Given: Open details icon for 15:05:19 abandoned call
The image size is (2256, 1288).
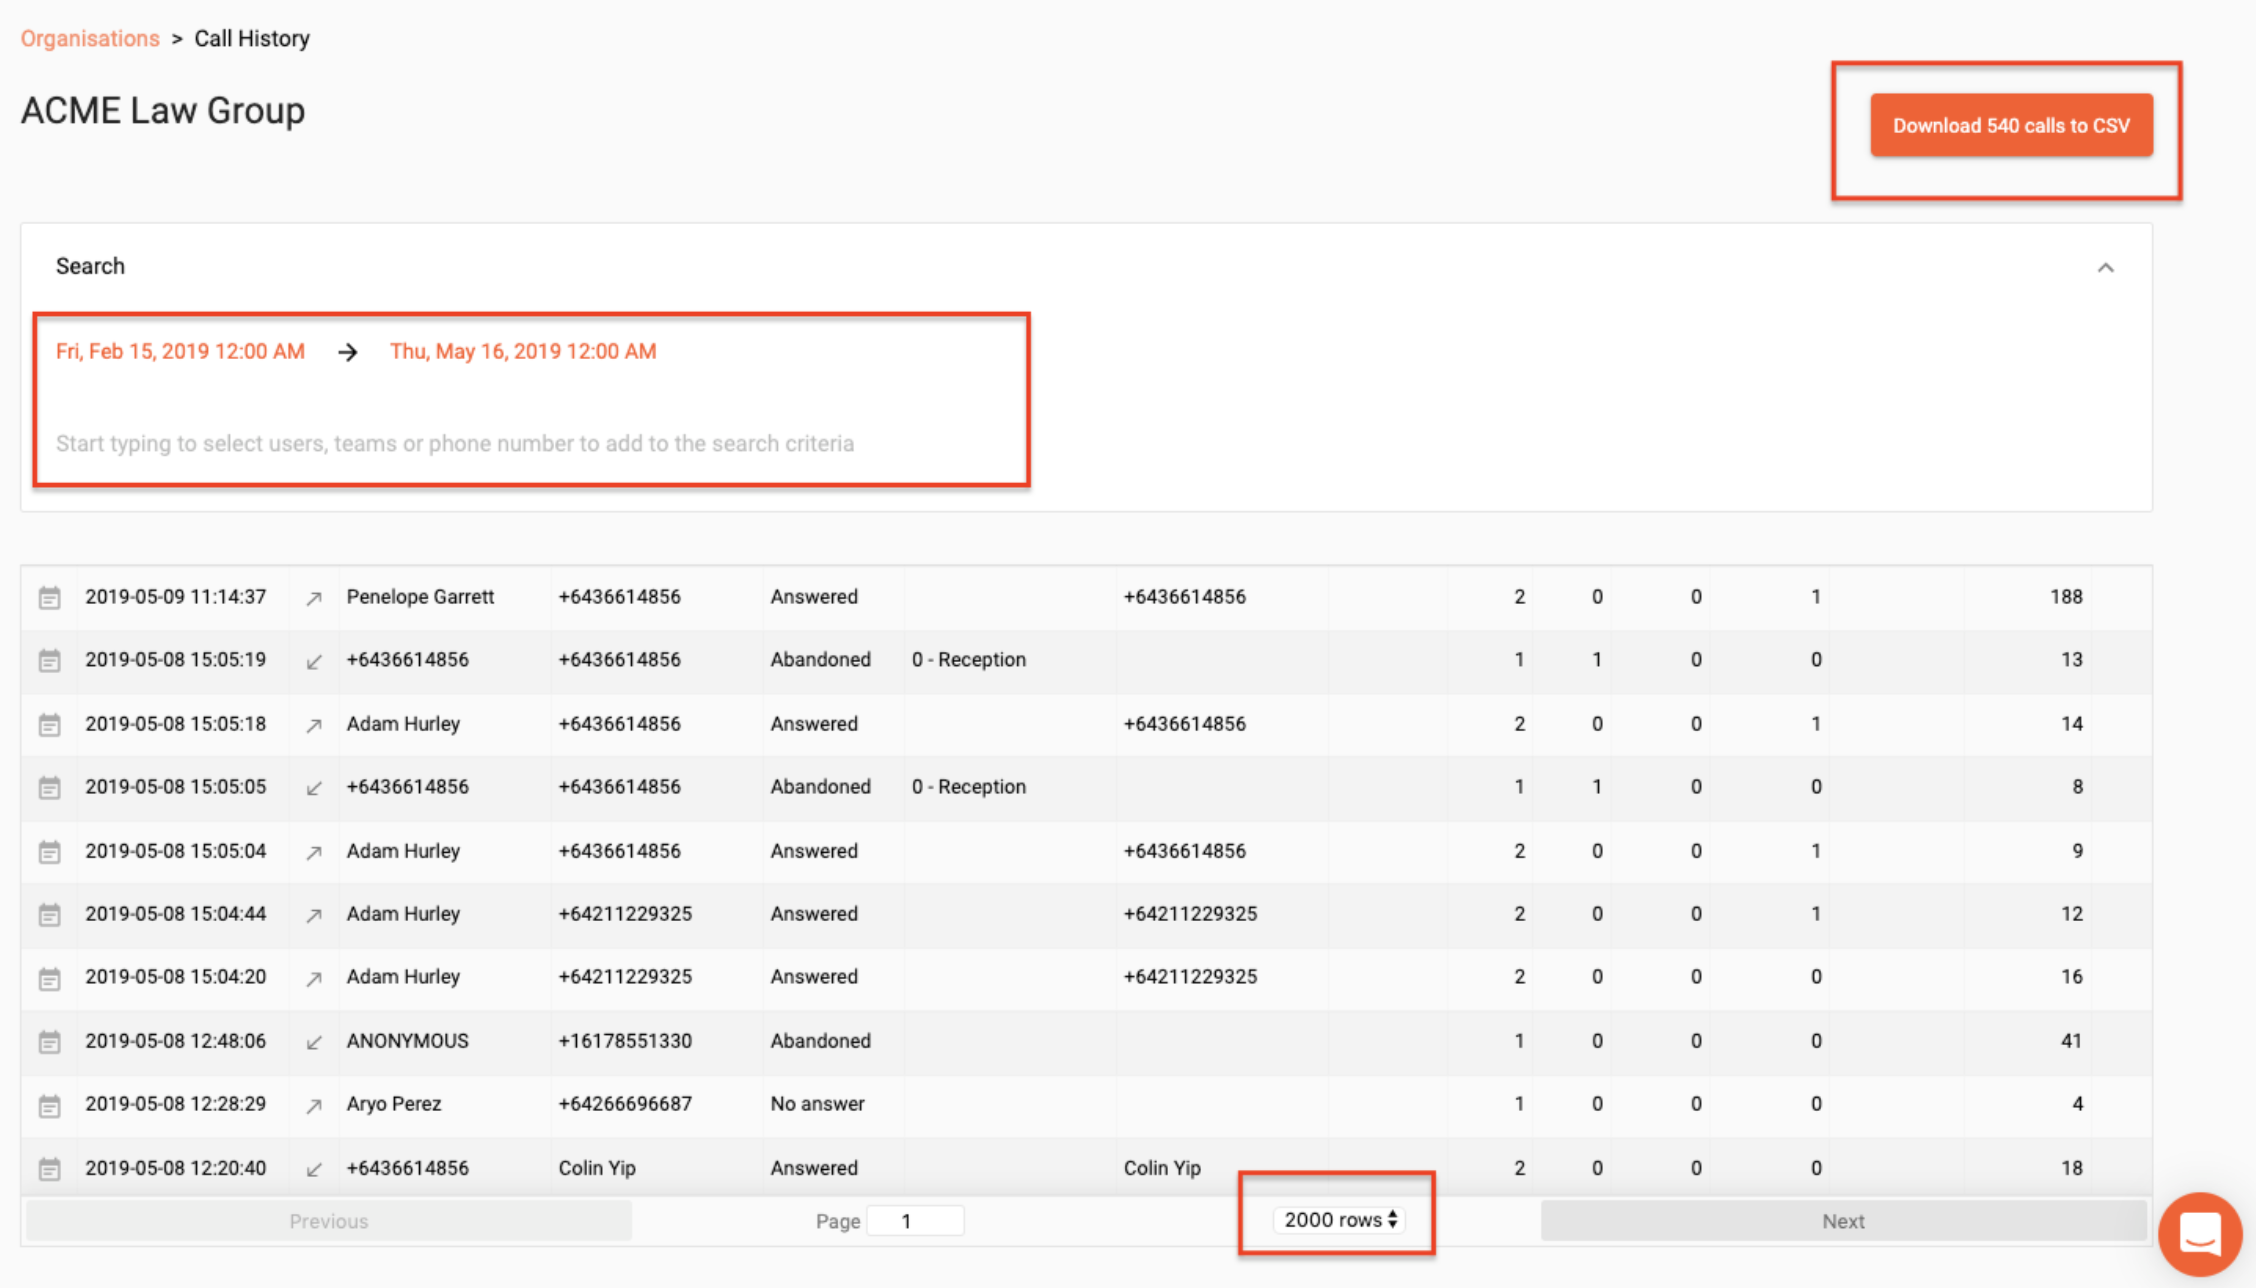Looking at the screenshot, I should point(49,661).
